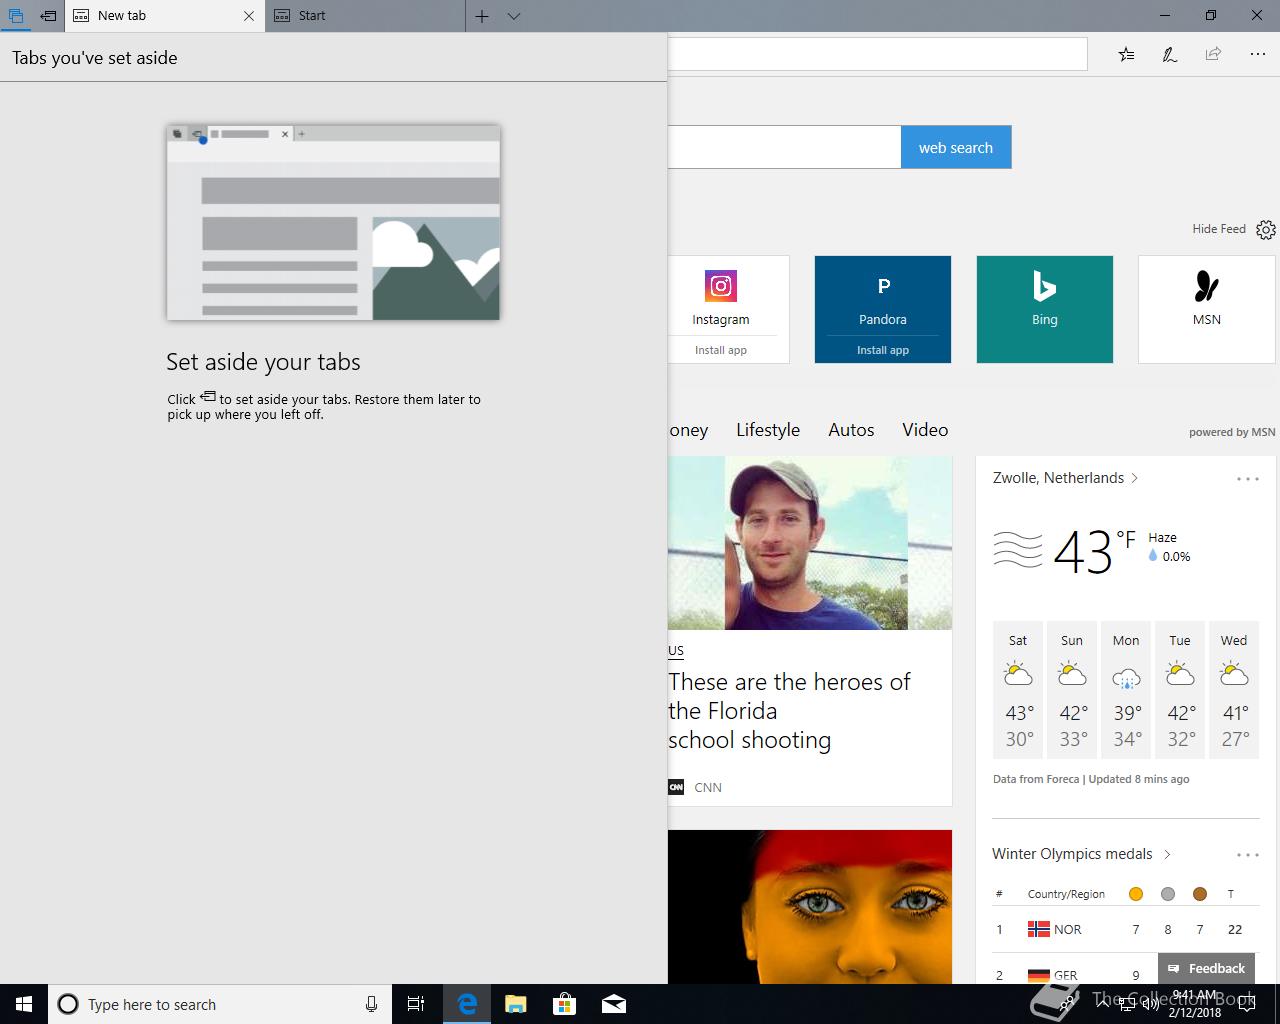This screenshot has height=1024, width=1280.
Task: Open weather card ellipsis options
Action: click(x=1248, y=479)
